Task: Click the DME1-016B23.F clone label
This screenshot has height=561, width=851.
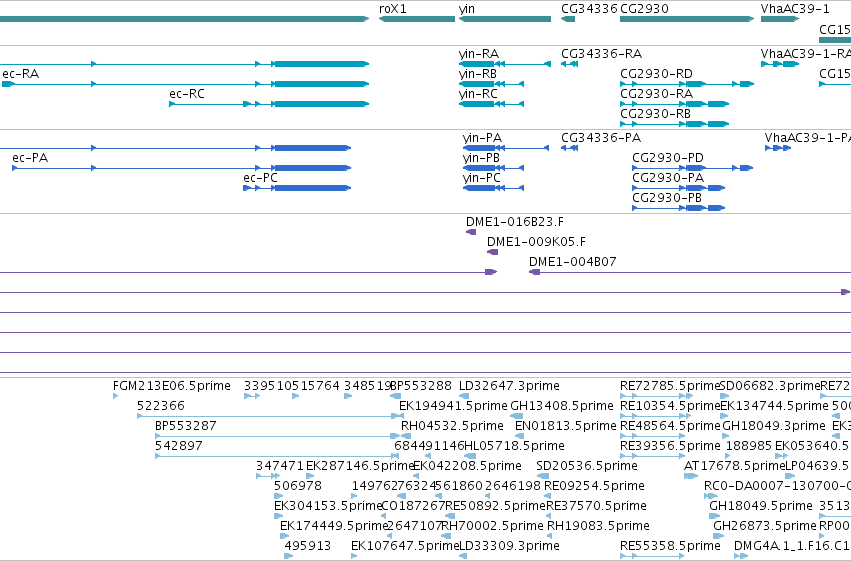Action: [x=515, y=222]
